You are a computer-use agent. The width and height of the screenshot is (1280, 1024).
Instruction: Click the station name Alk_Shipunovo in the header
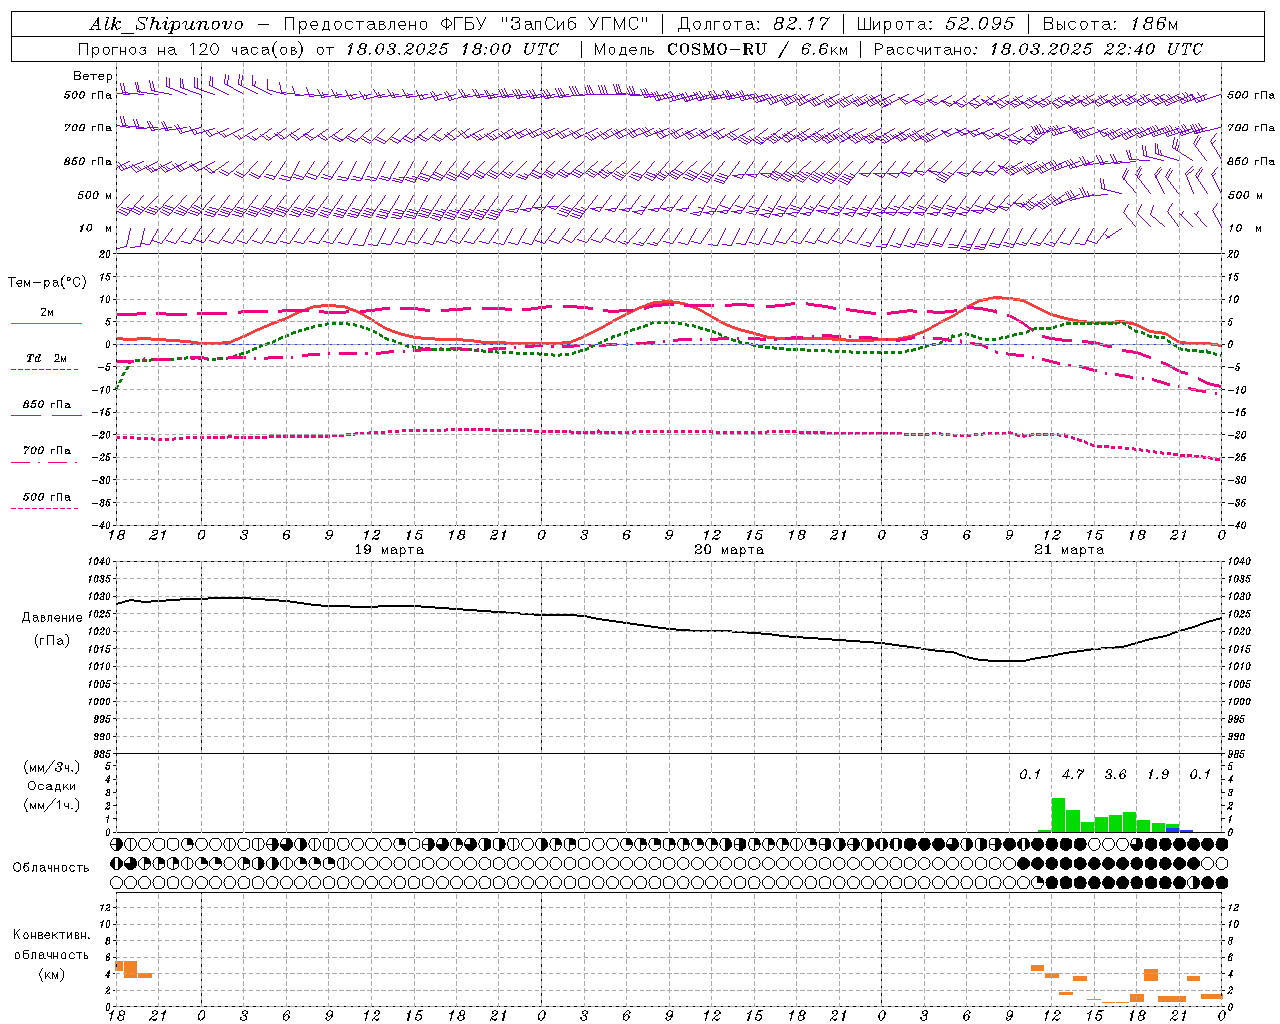(x=166, y=24)
